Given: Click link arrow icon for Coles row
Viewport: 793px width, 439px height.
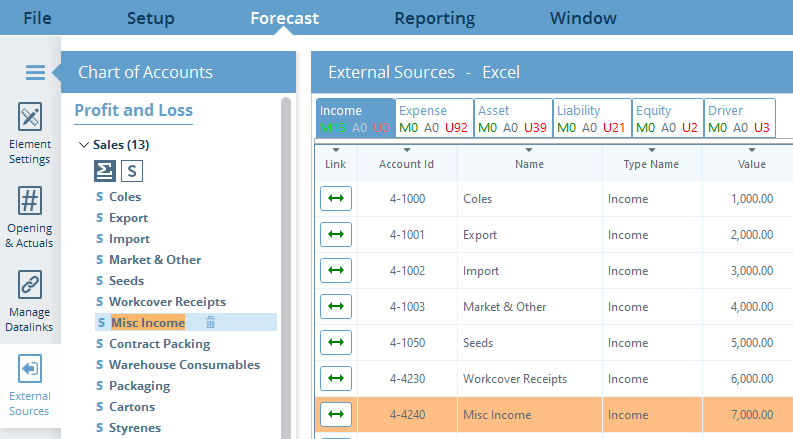Looking at the screenshot, I should click(336, 199).
